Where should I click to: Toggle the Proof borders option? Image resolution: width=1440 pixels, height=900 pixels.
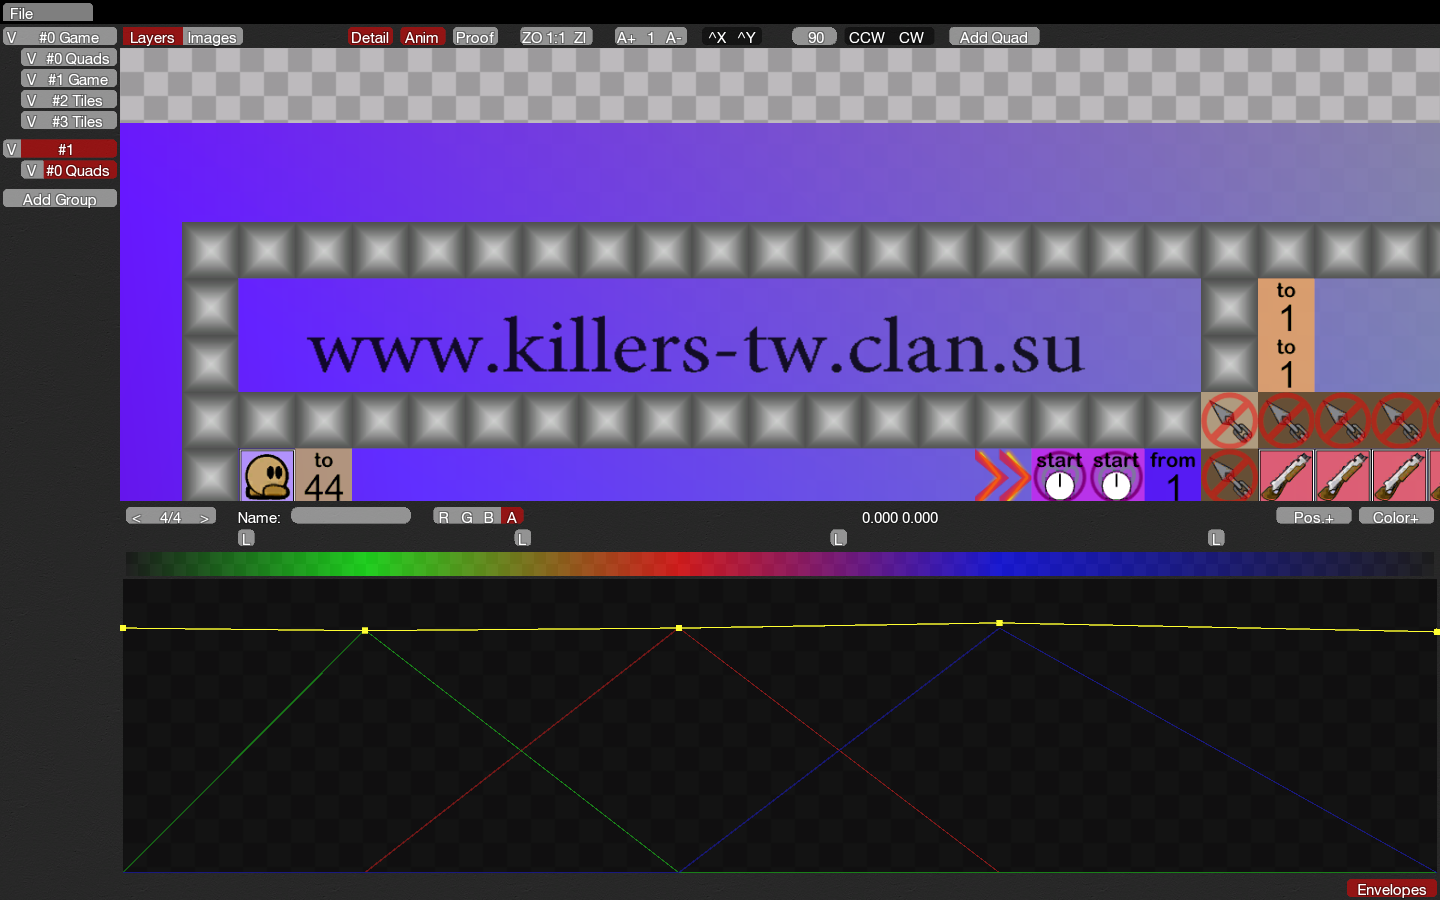pyautogui.click(x=475, y=37)
